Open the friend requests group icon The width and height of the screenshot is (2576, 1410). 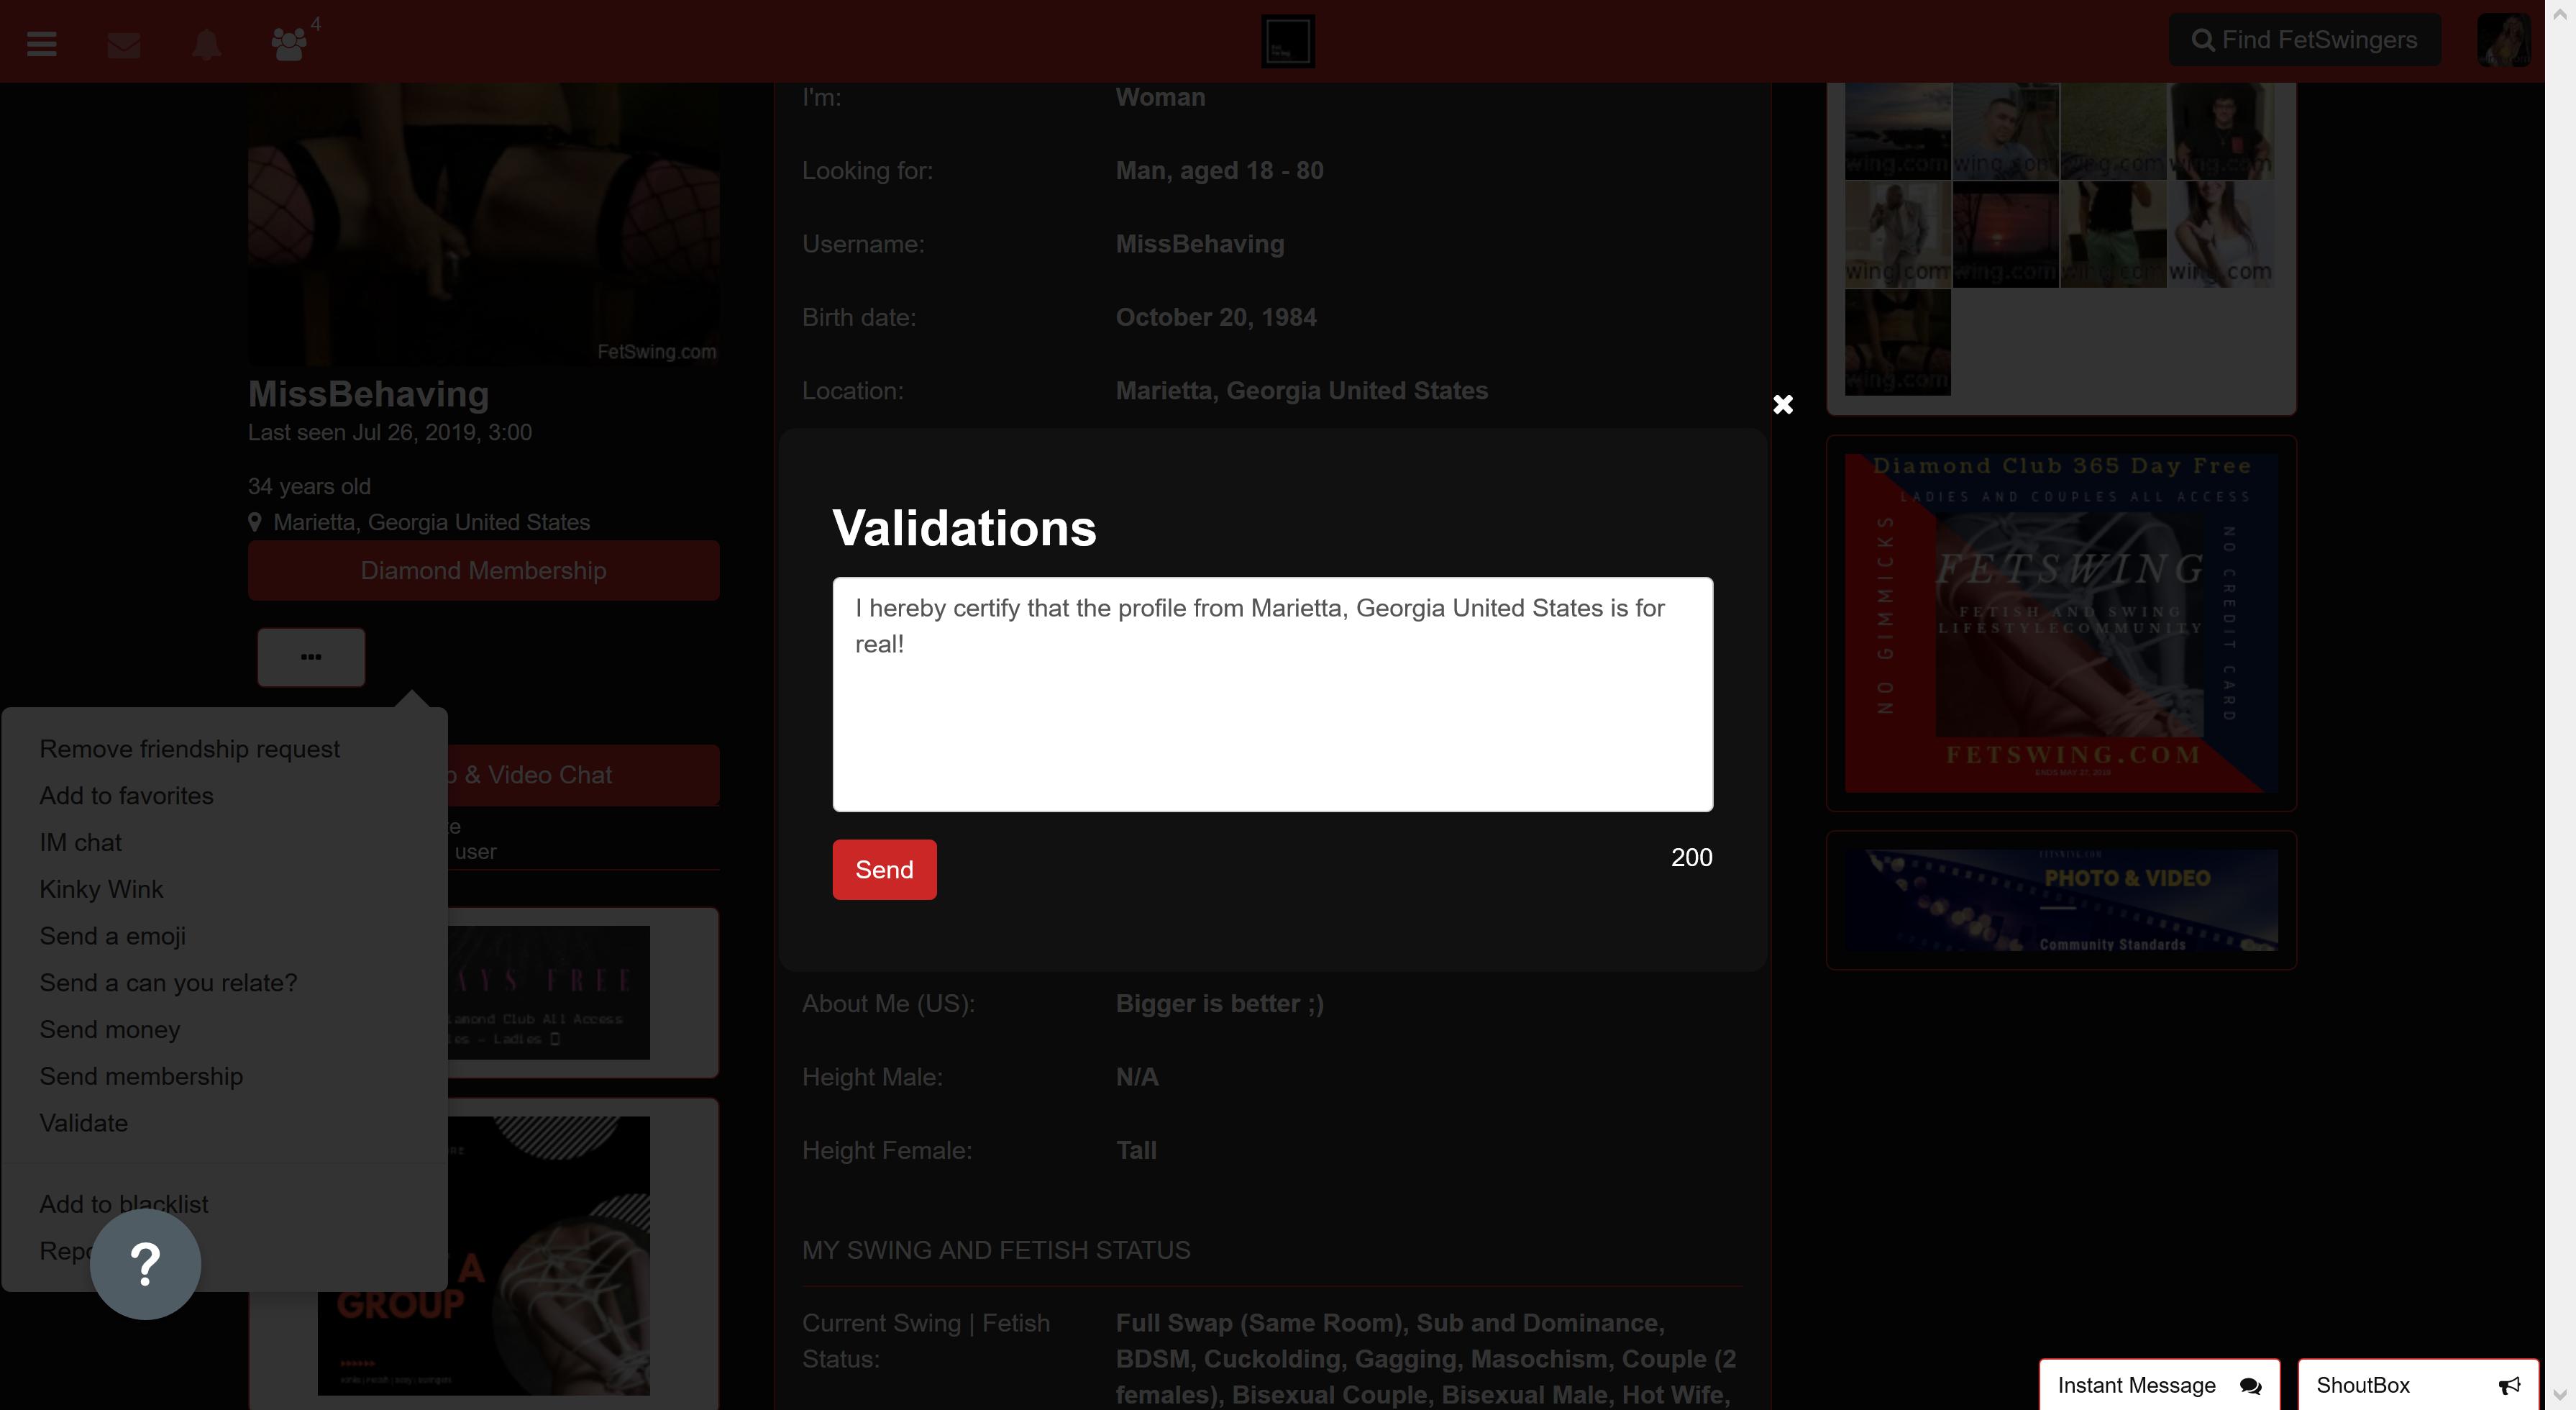pos(289,44)
